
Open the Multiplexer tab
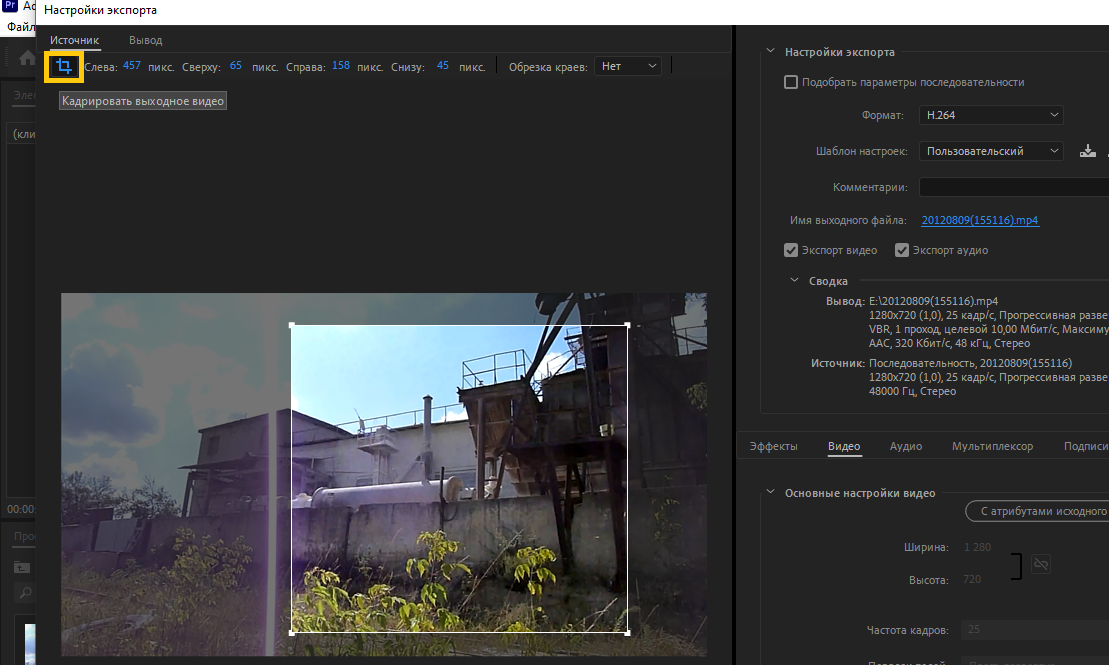[992, 446]
